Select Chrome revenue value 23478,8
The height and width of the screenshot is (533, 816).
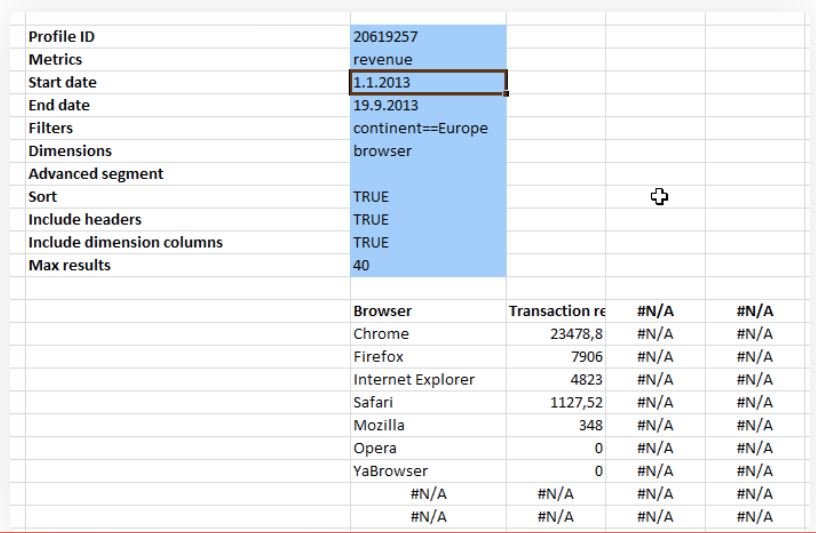[x=556, y=334]
